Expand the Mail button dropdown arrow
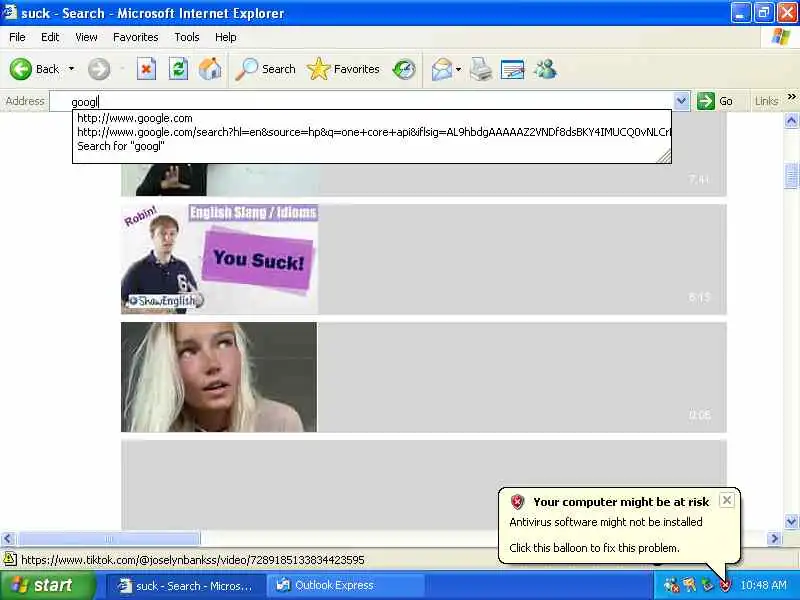This screenshot has height=600, width=800. 459,69
